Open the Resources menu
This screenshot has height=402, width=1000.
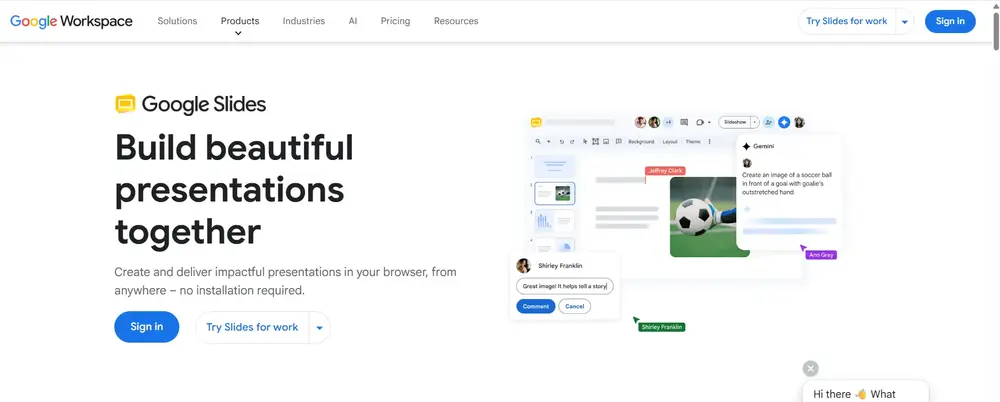456,21
